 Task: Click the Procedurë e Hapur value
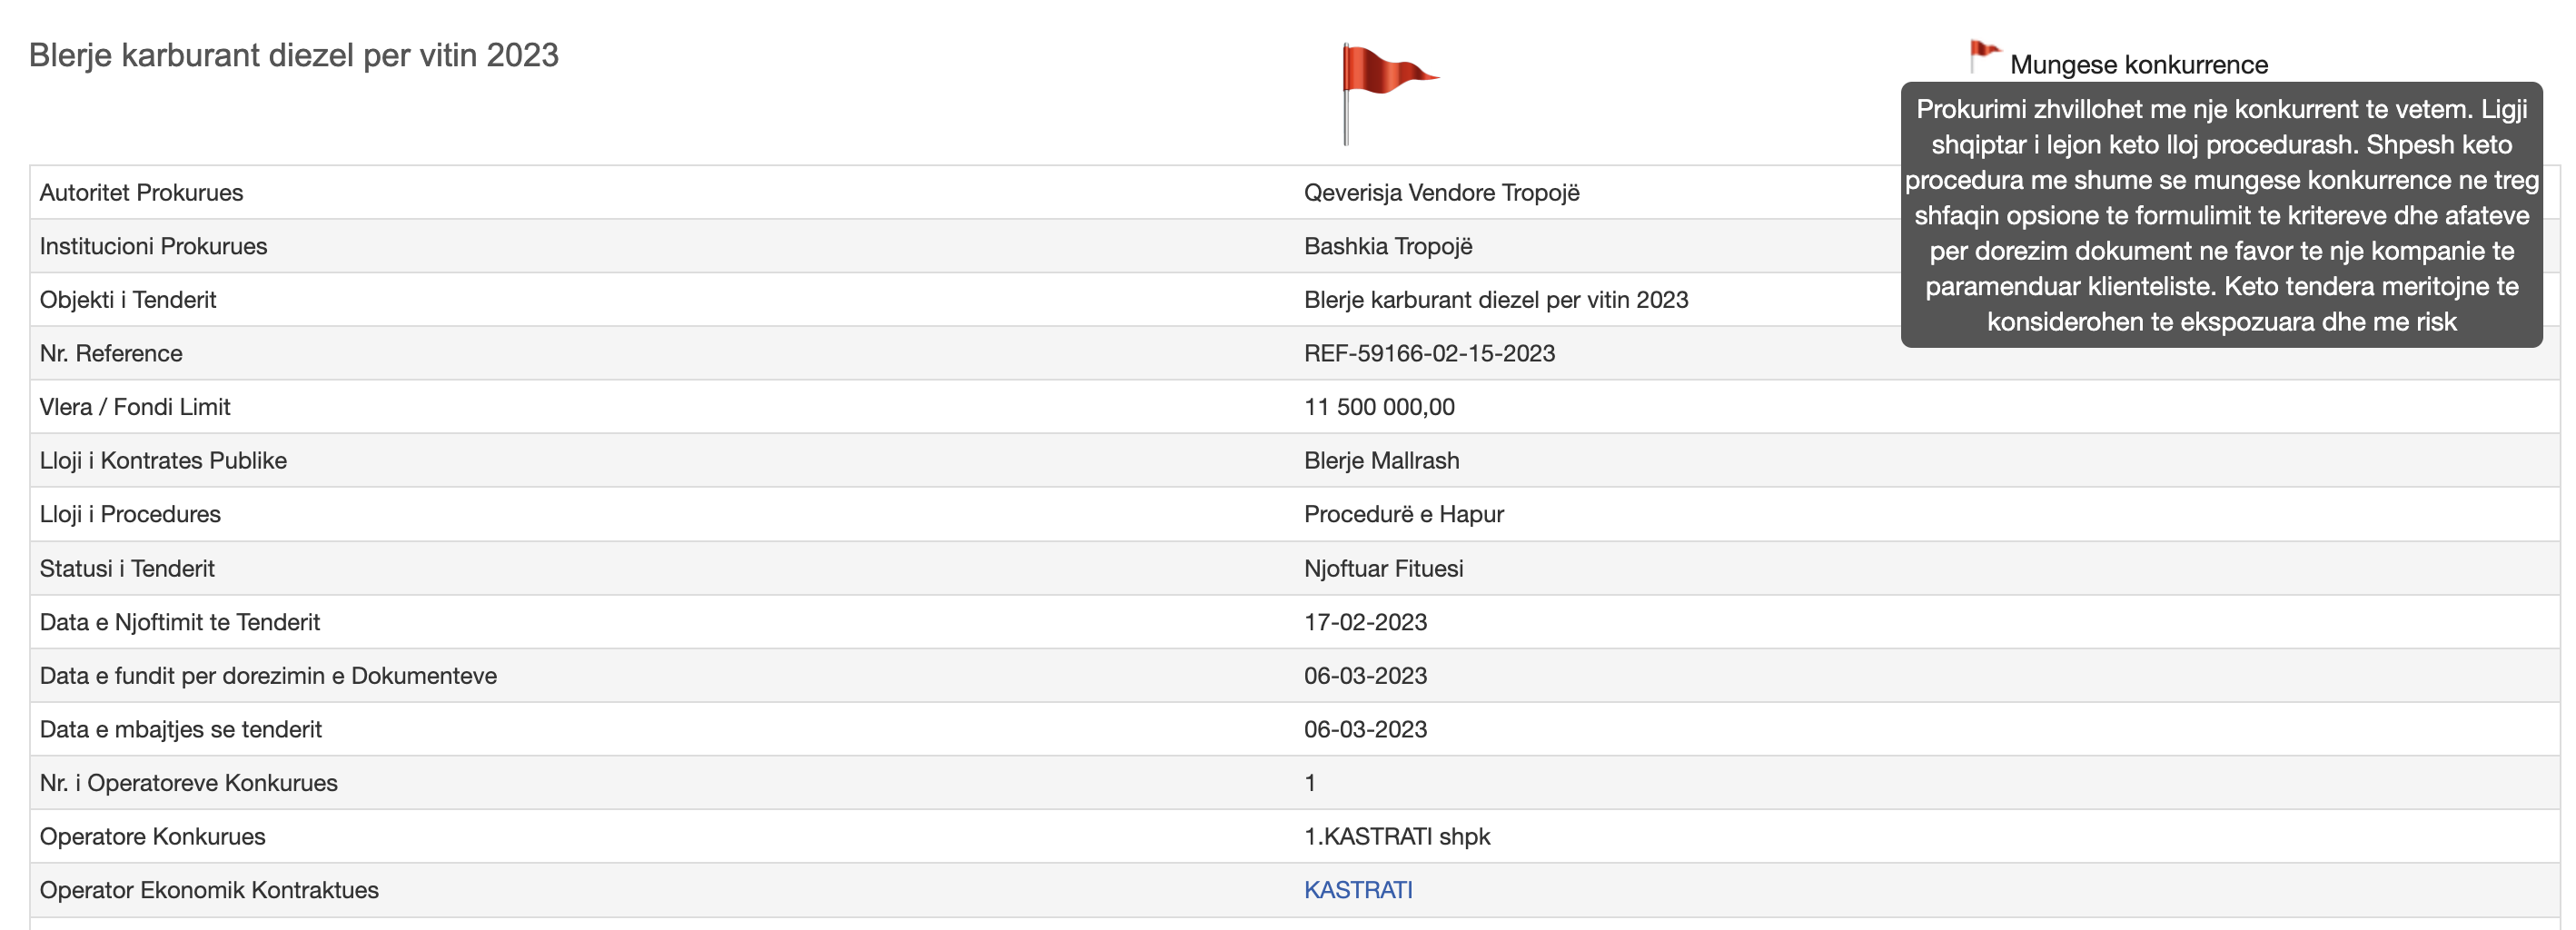1402,514
